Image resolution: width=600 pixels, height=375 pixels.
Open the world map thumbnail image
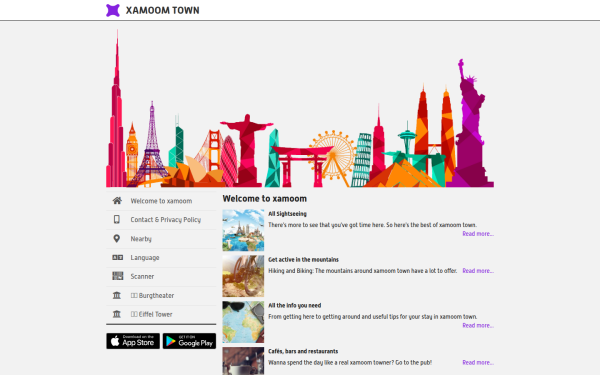(243, 322)
